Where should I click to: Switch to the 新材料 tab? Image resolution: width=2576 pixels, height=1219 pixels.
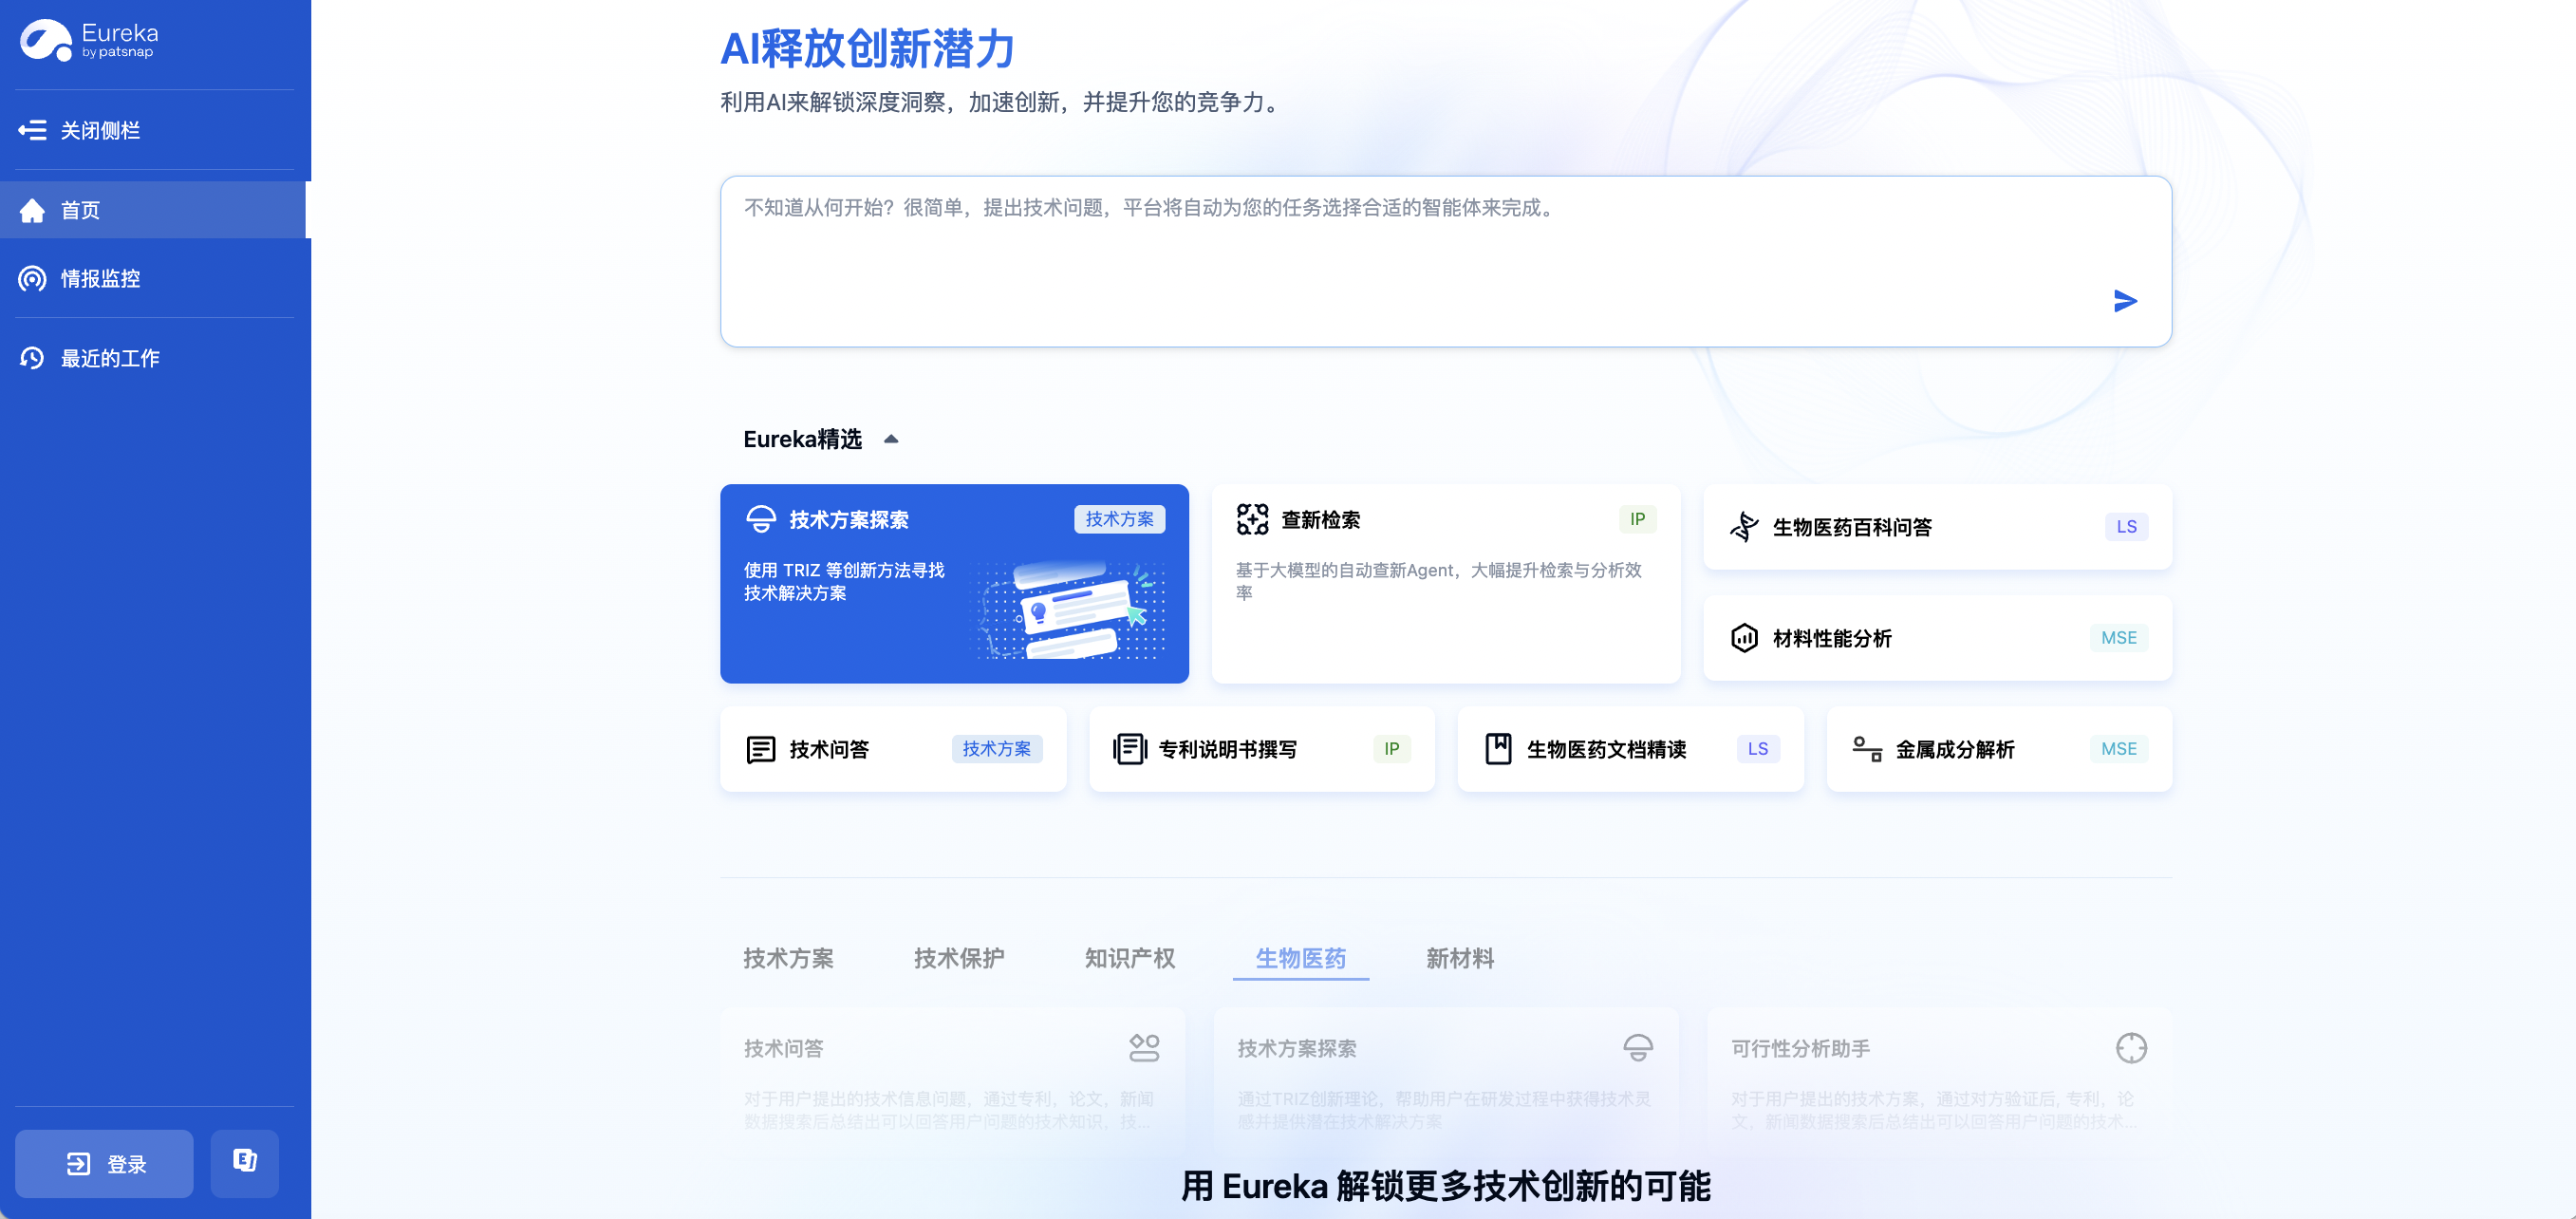1459,958
